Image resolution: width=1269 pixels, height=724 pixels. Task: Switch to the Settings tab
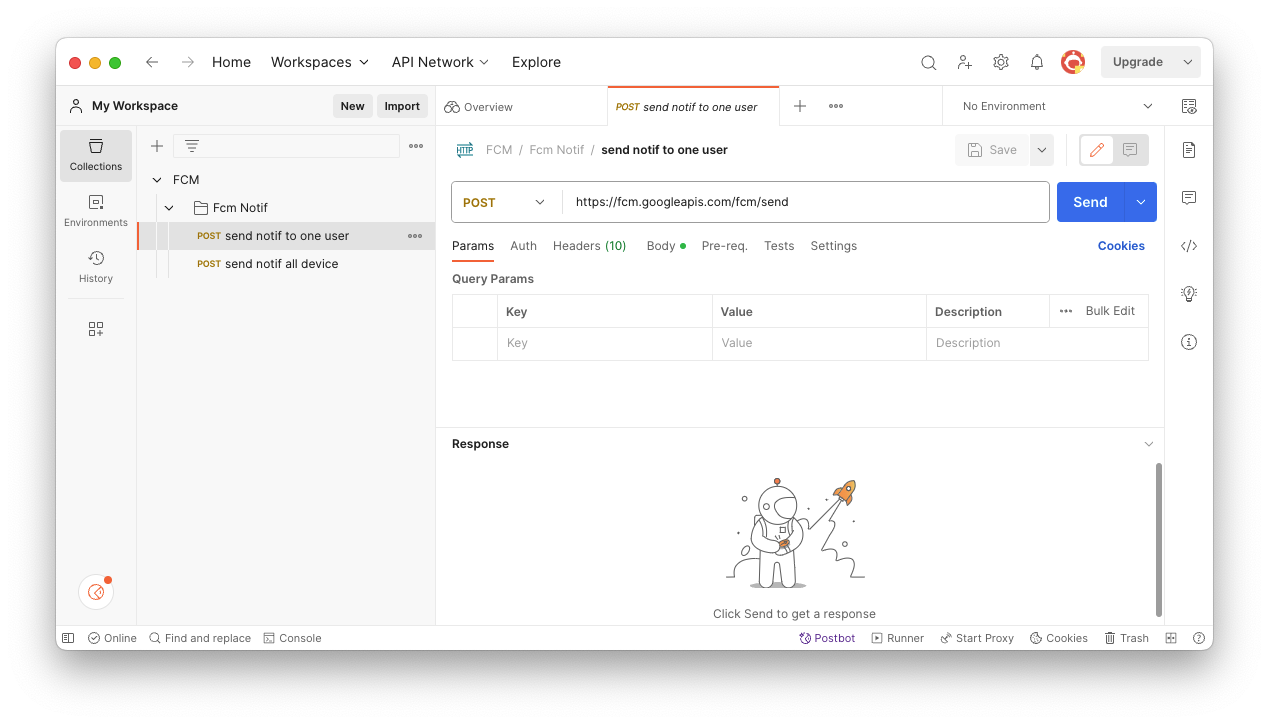[834, 246]
